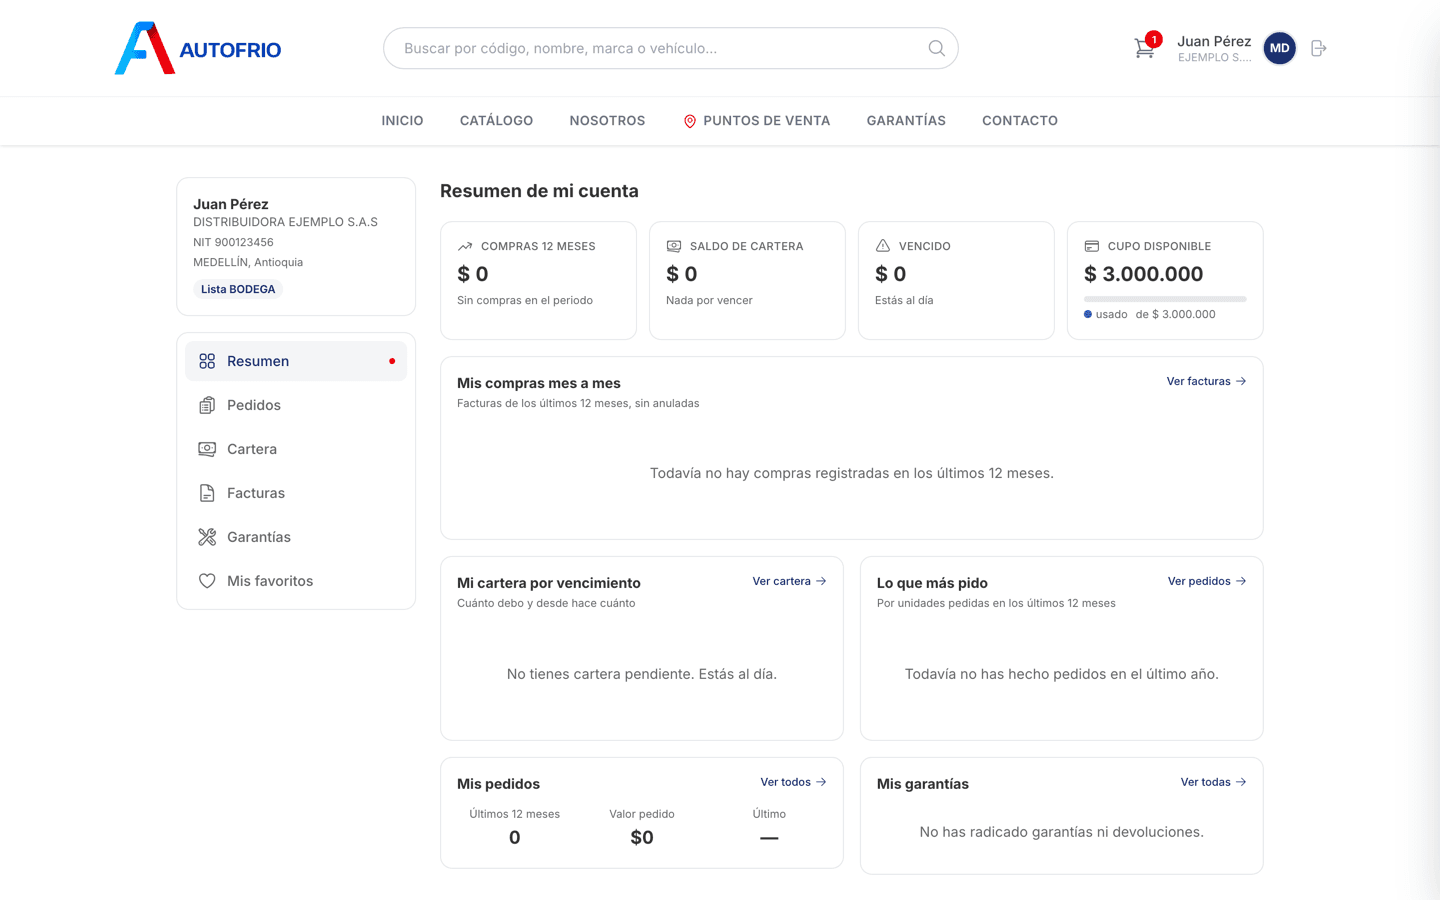This screenshot has height=900, width=1440.
Task: Click the Pedidos clipboard icon
Action: click(207, 405)
